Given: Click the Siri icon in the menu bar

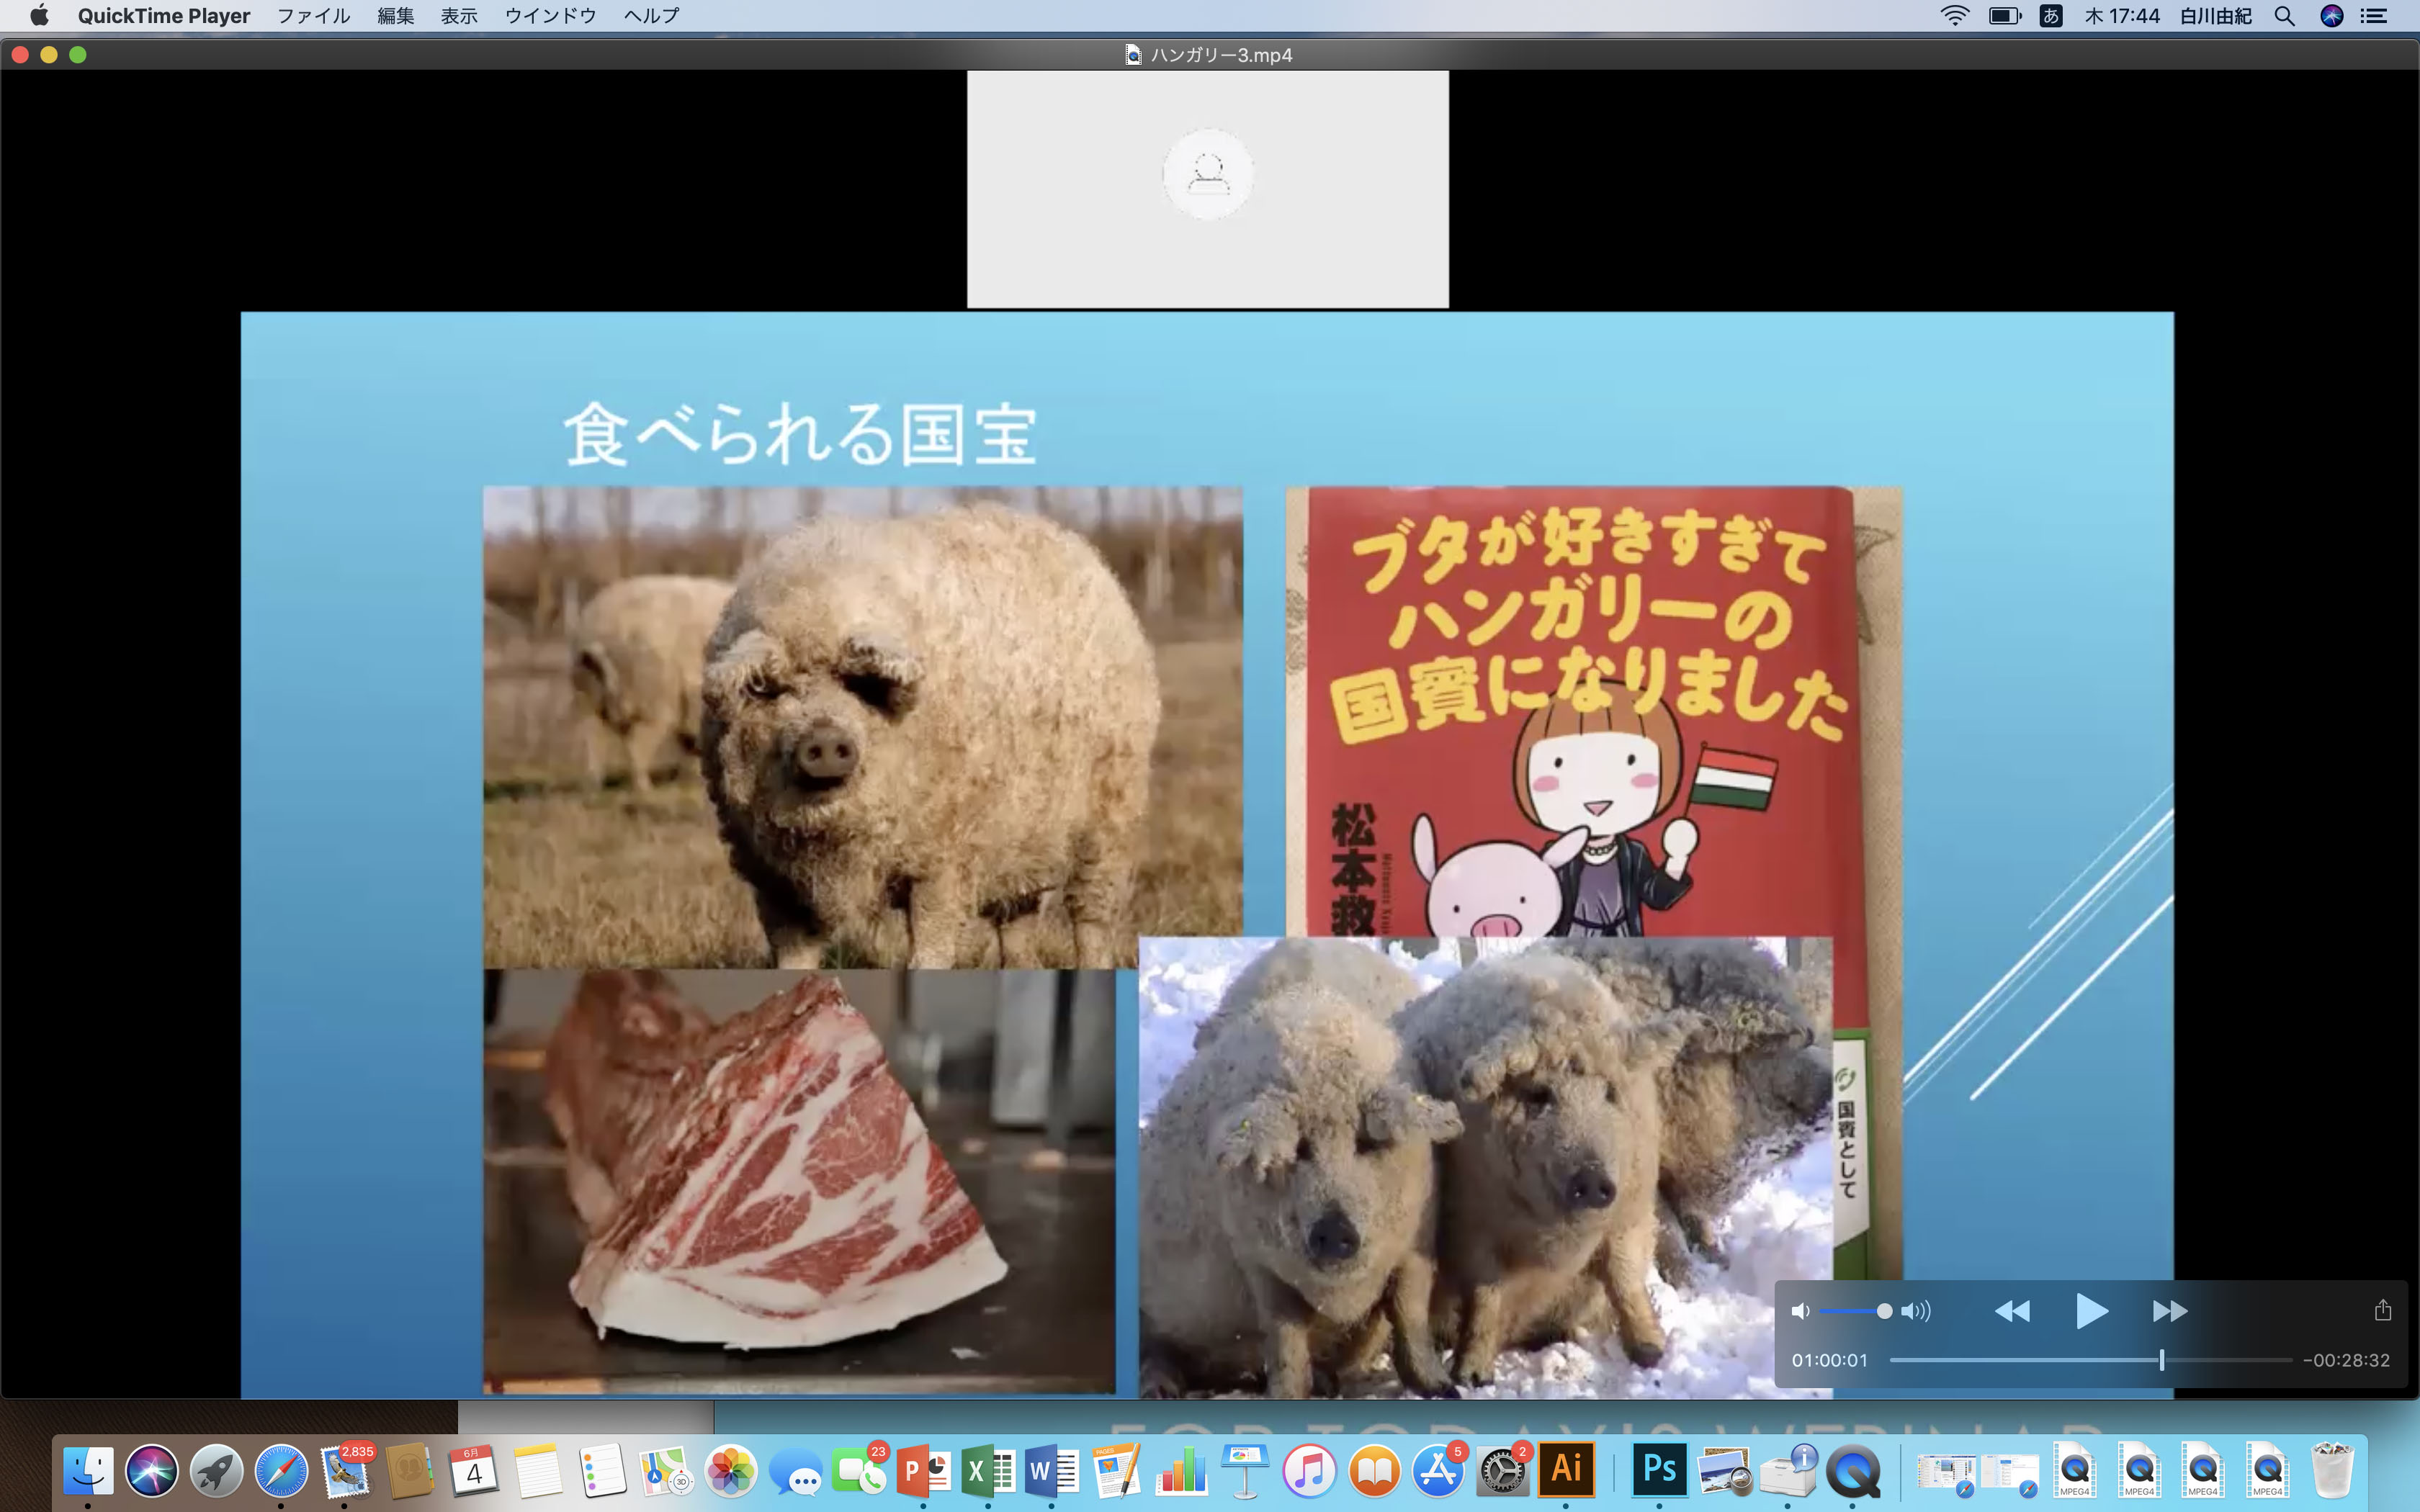Looking at the screenshot, I should coord(2332,15).
